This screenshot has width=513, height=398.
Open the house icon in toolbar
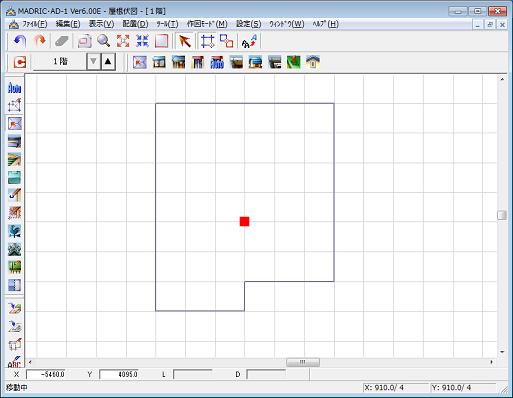(313, 62)
